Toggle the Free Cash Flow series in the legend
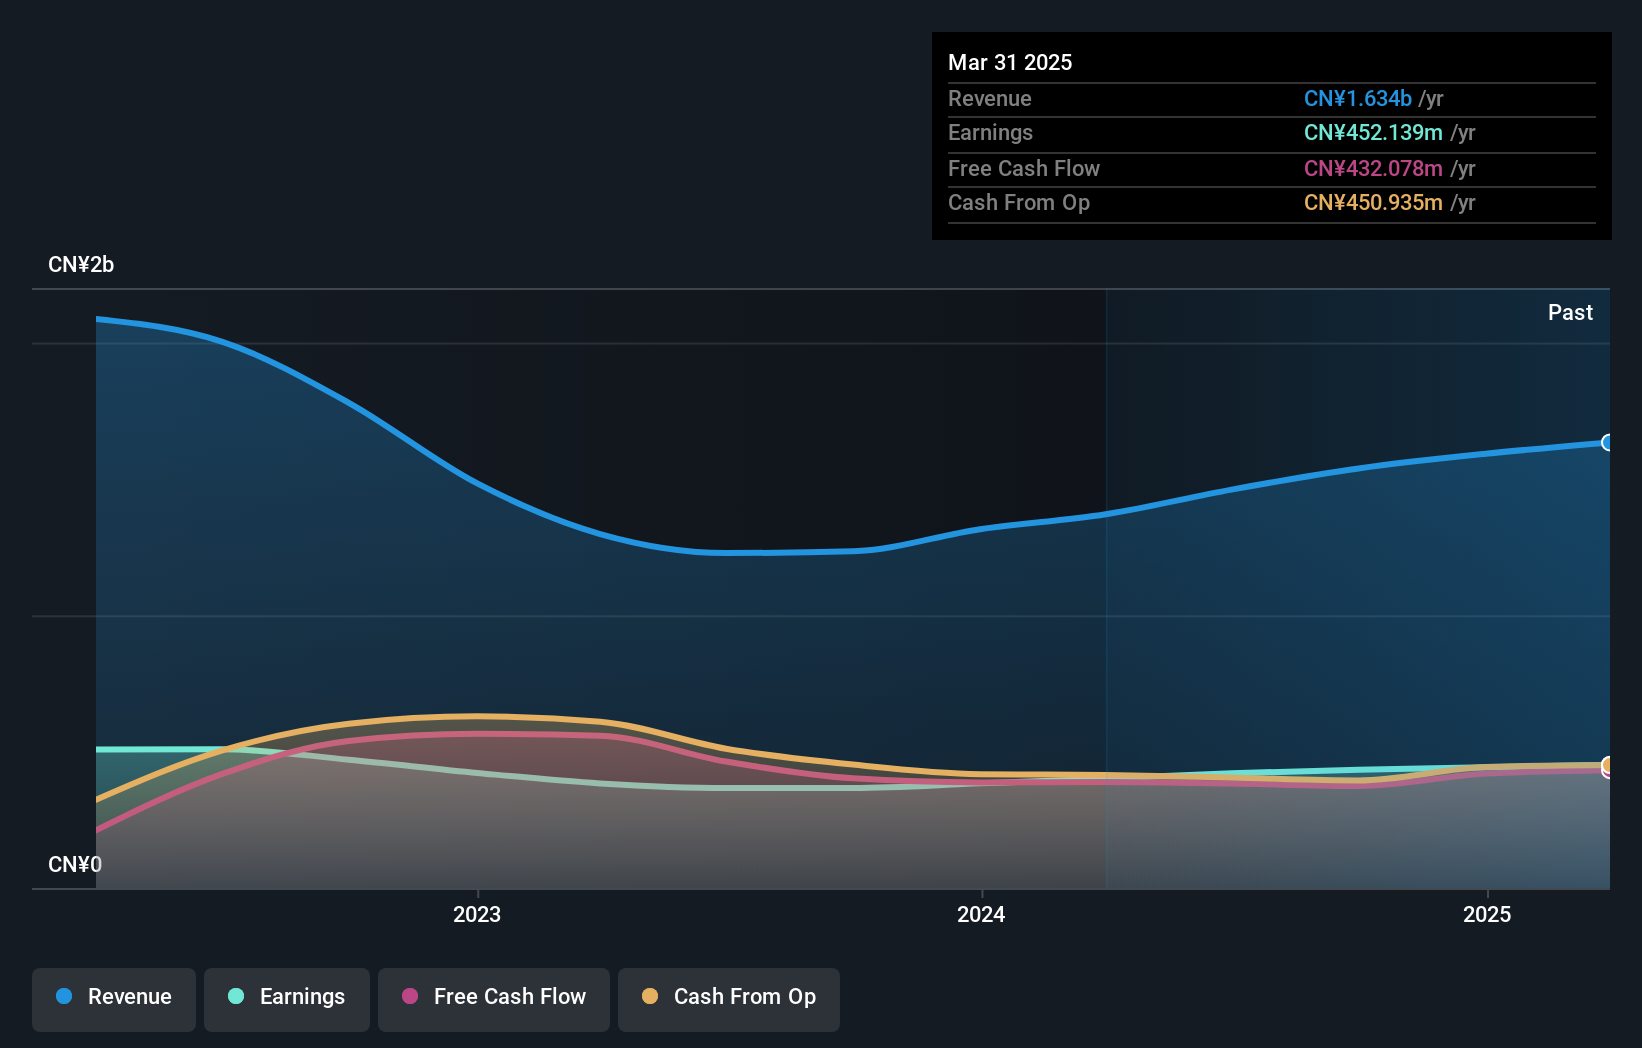The width and height of the screenshot is (1642, 1048). (494, 999)
